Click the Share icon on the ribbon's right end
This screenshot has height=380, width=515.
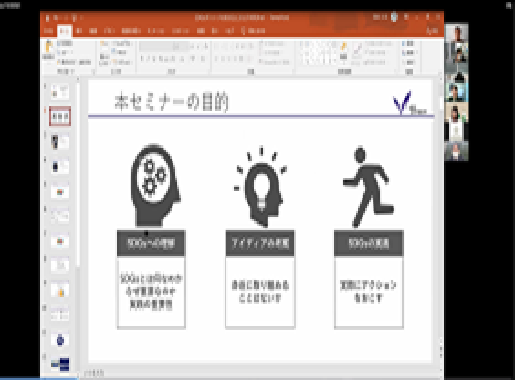(432, 31)
